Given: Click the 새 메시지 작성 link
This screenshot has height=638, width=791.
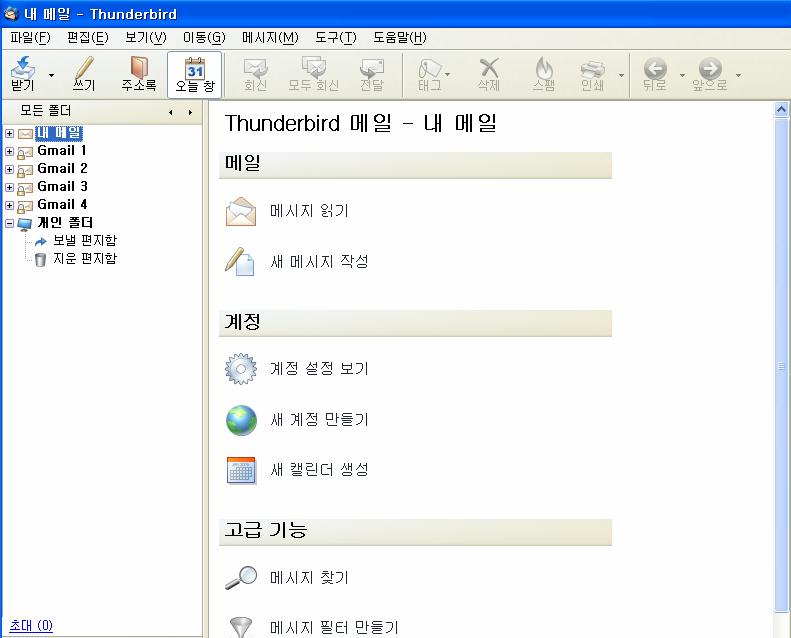Looking at the screenshot, I should pyautogui.click(x=319, y=262).
